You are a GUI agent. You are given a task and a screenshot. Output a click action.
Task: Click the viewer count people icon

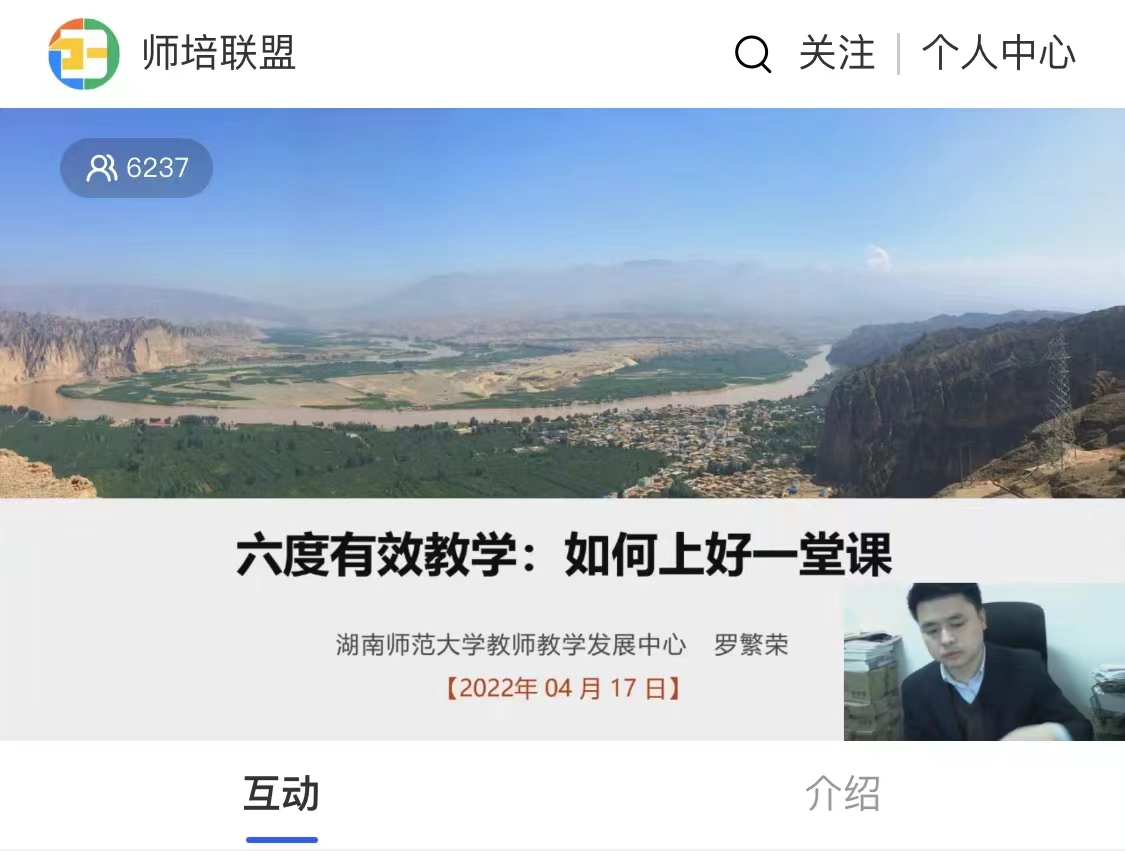(x=101, y=168)
